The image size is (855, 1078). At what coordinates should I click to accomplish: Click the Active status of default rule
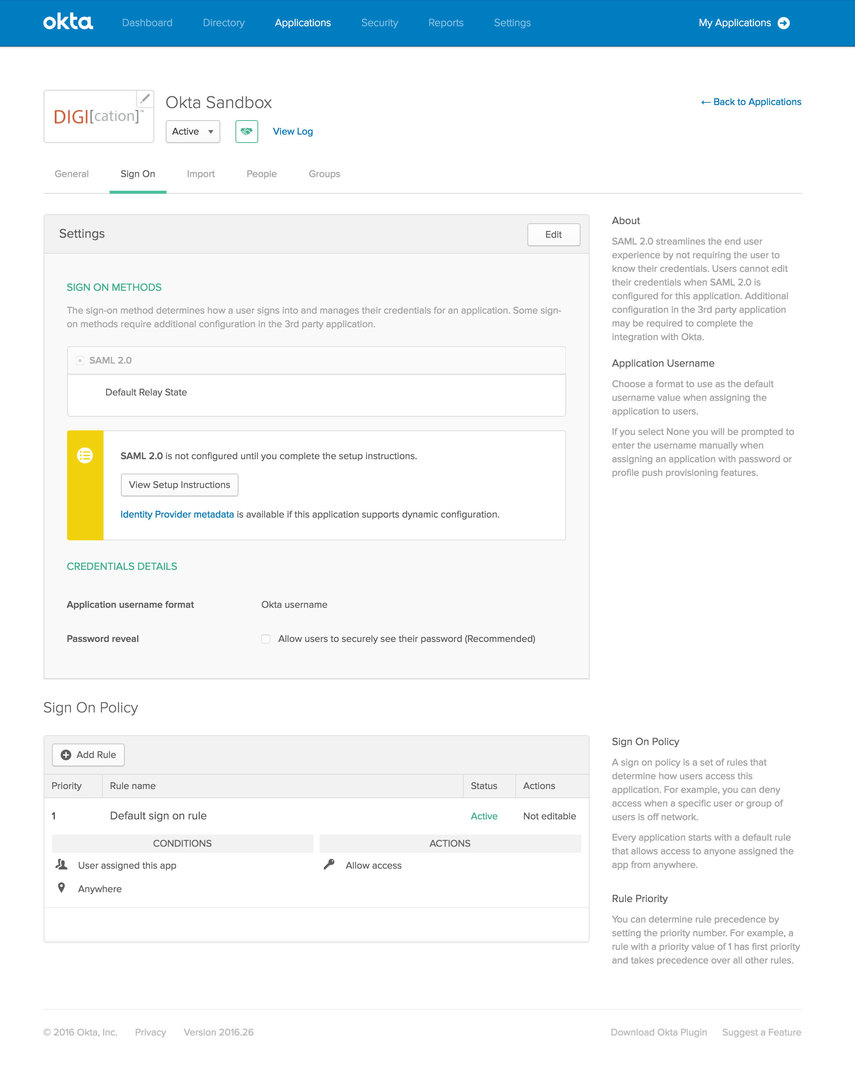pos(484,816)
